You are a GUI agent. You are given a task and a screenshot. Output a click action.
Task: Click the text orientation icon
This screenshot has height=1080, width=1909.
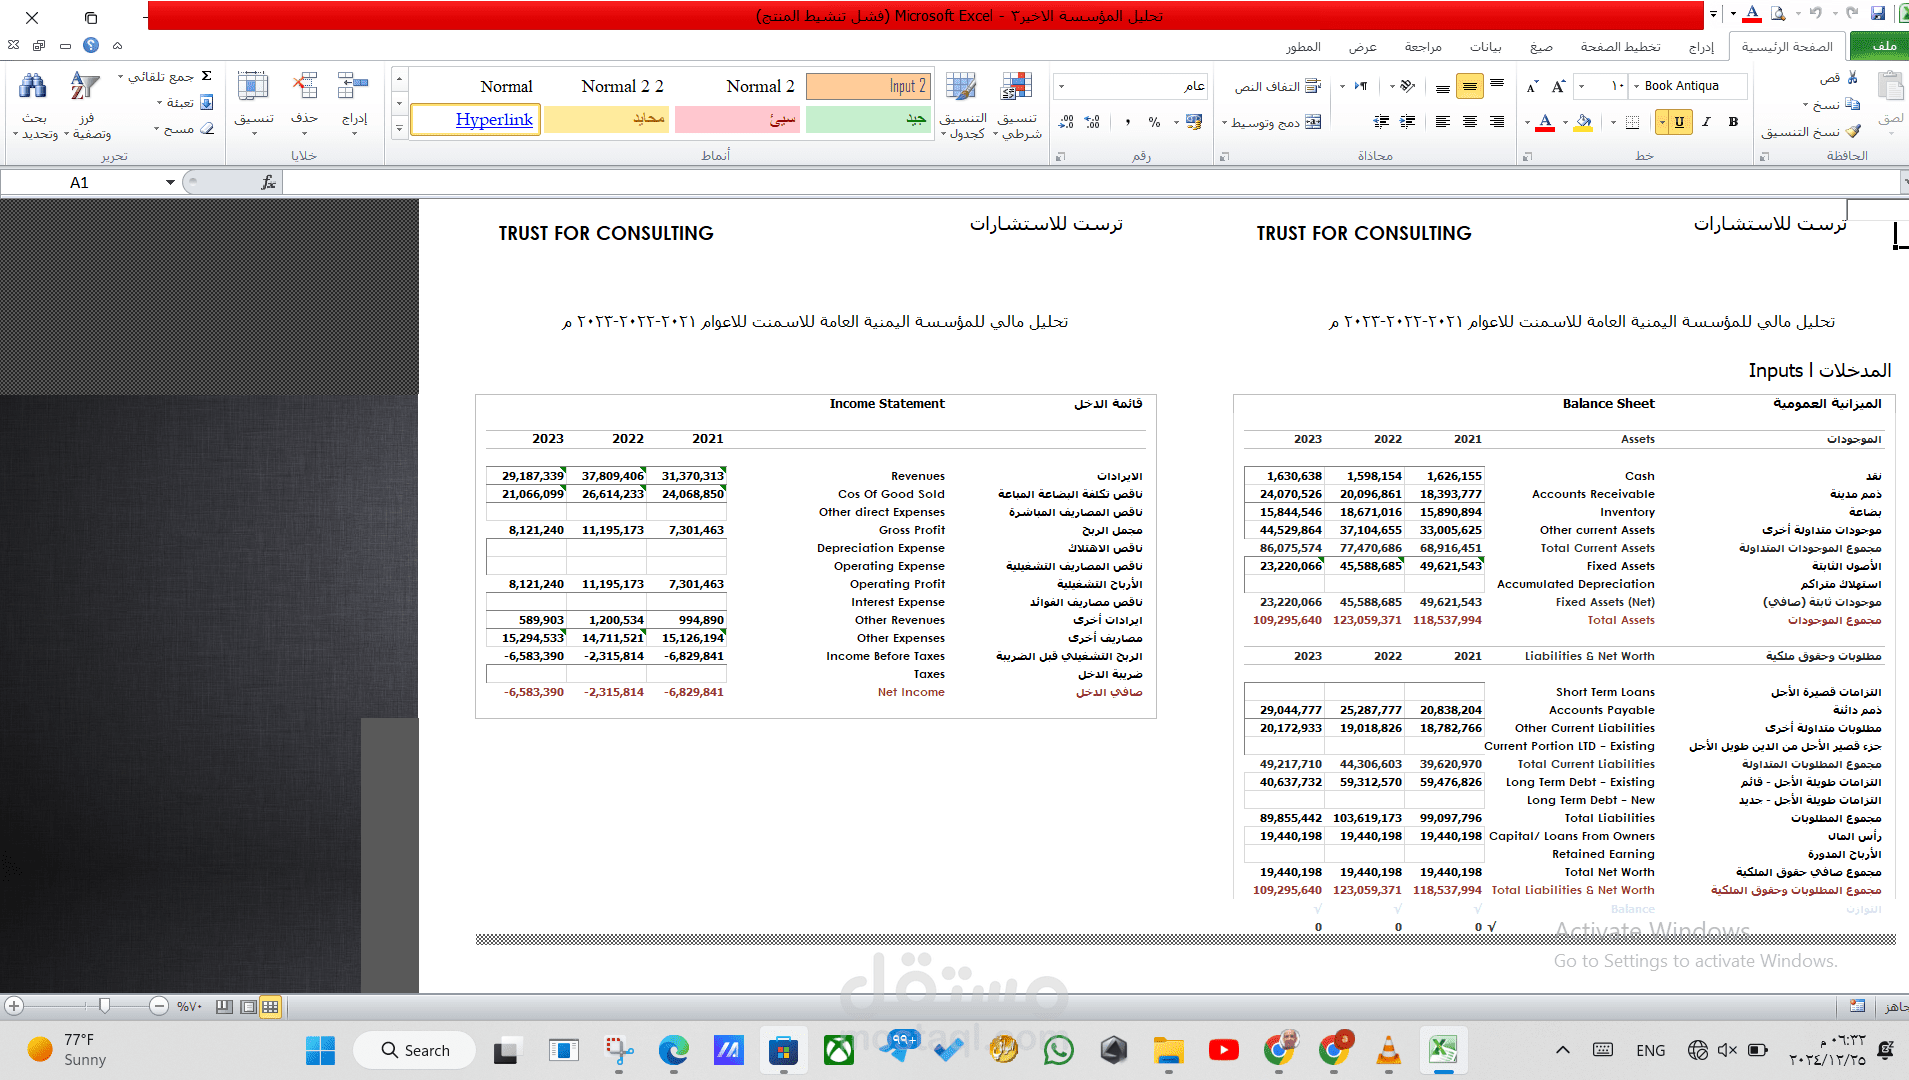point(1408,87)
